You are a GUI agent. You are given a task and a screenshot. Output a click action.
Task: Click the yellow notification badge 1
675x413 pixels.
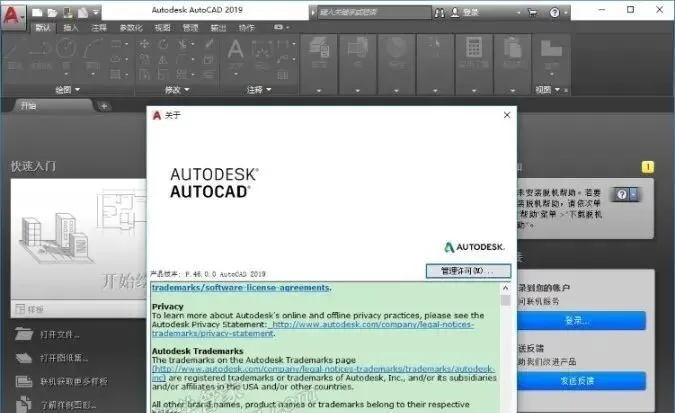(x=647, y=167)
